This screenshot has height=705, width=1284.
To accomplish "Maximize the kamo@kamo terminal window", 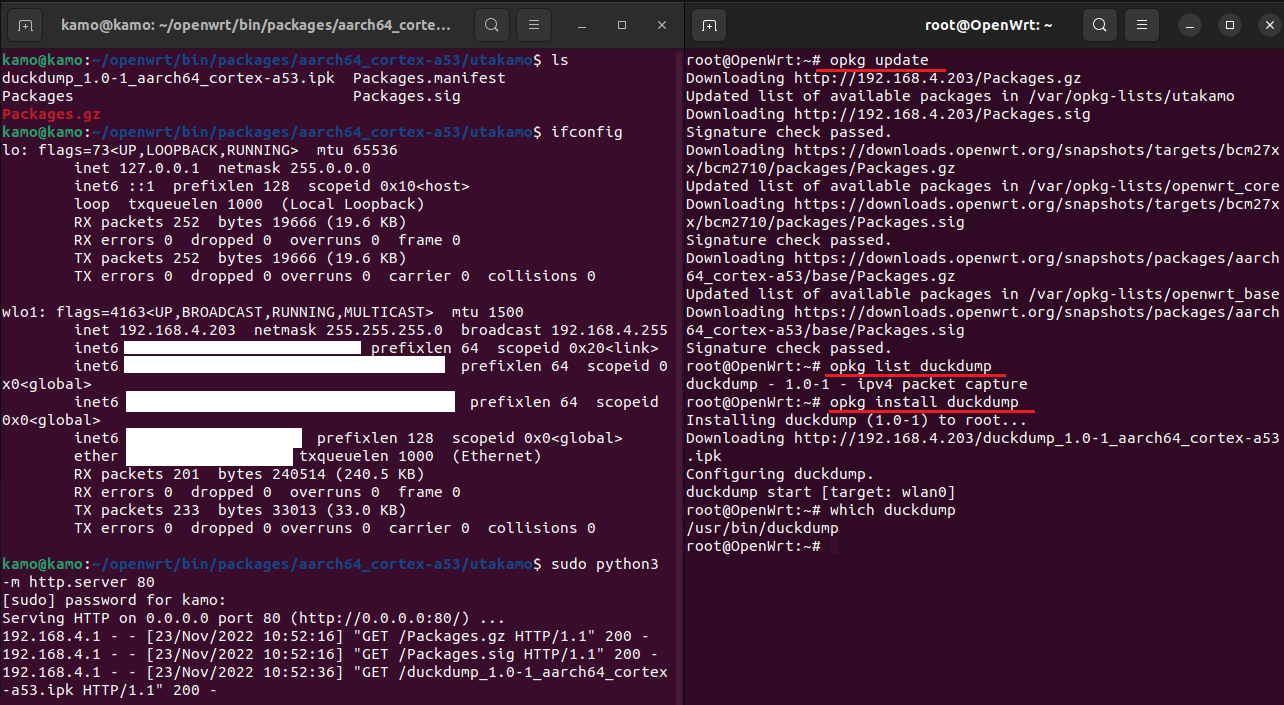I will (622, 24).
